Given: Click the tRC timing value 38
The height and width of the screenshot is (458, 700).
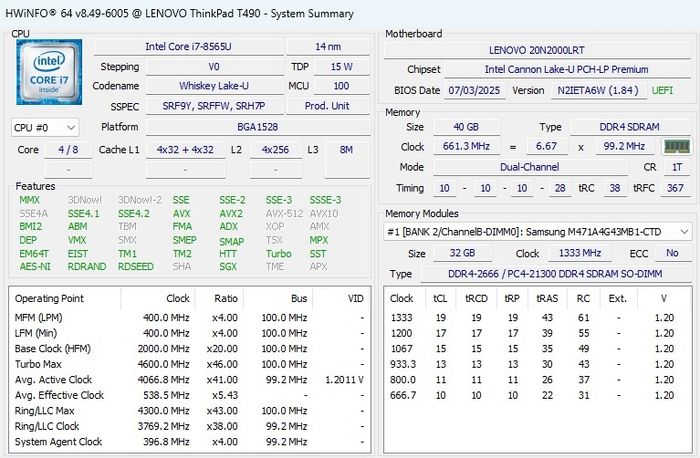Looking at the screenshot, I should click(x=615, y=188).
